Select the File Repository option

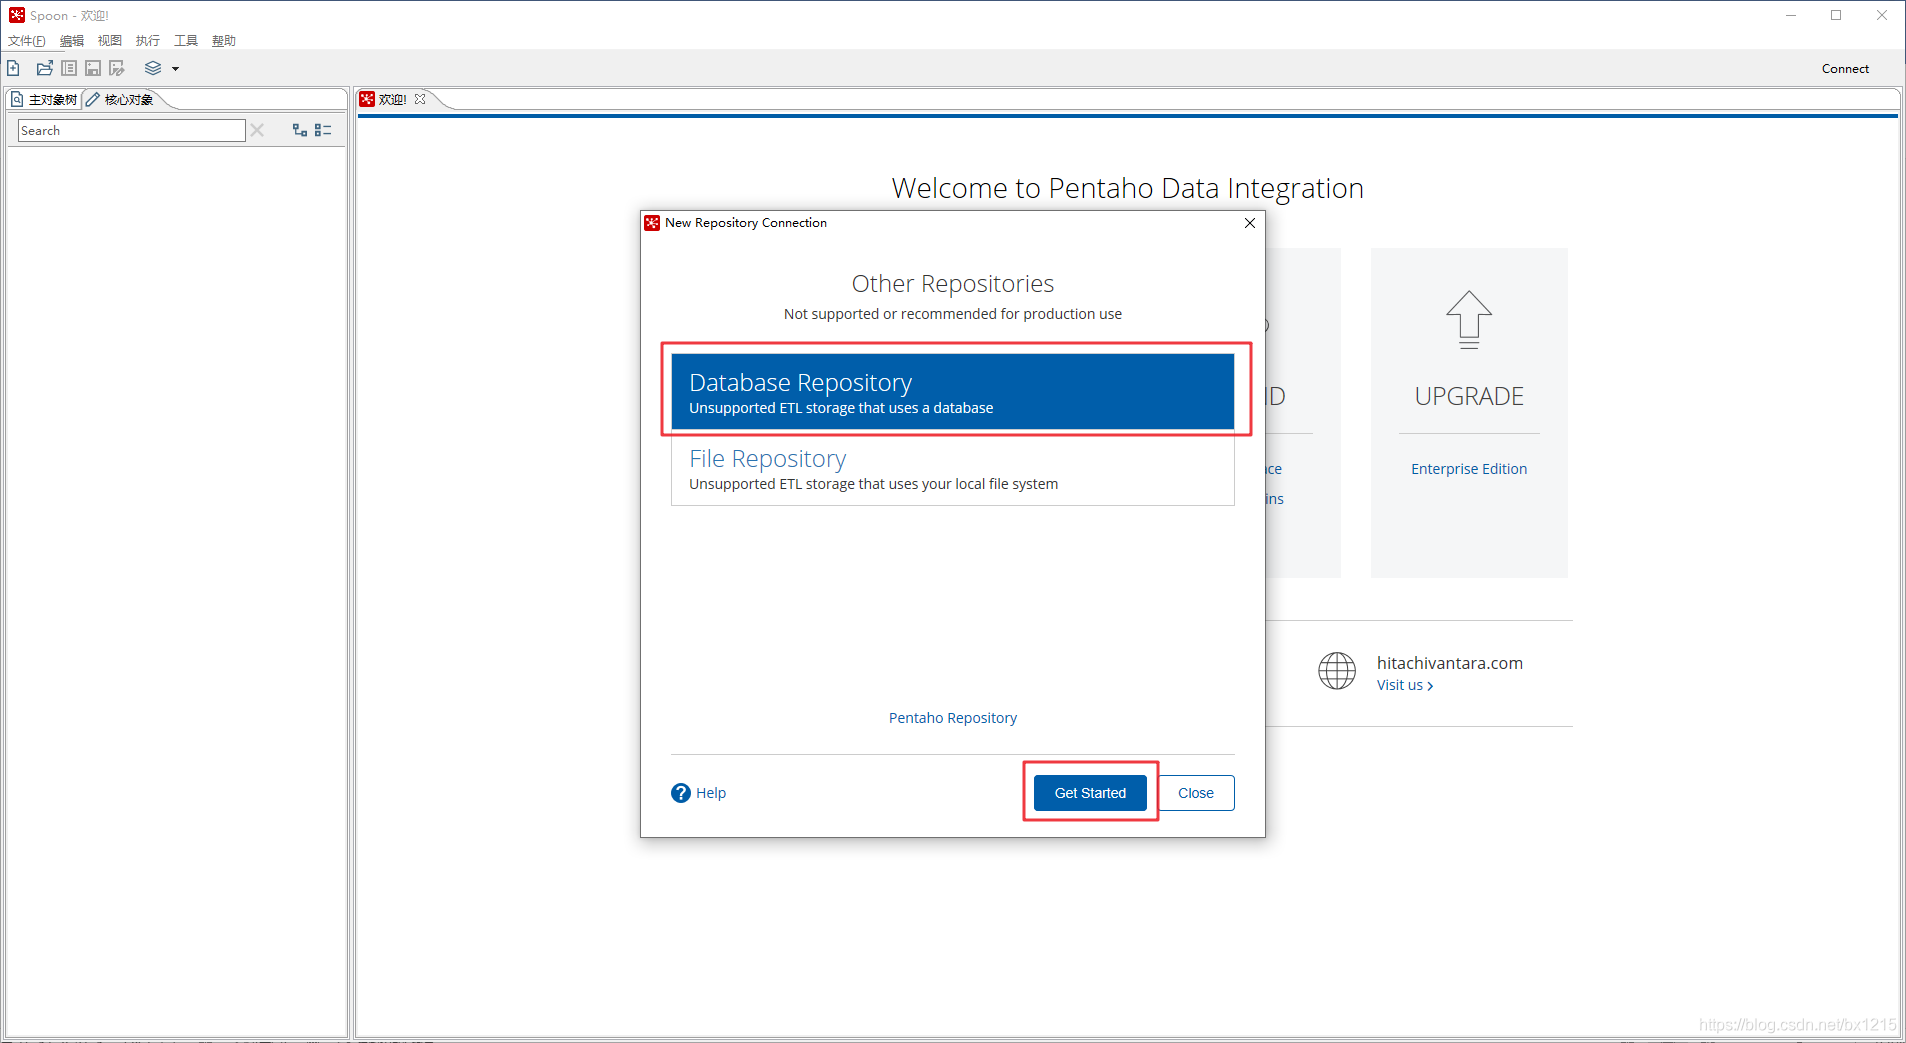(x=952, y=468)
